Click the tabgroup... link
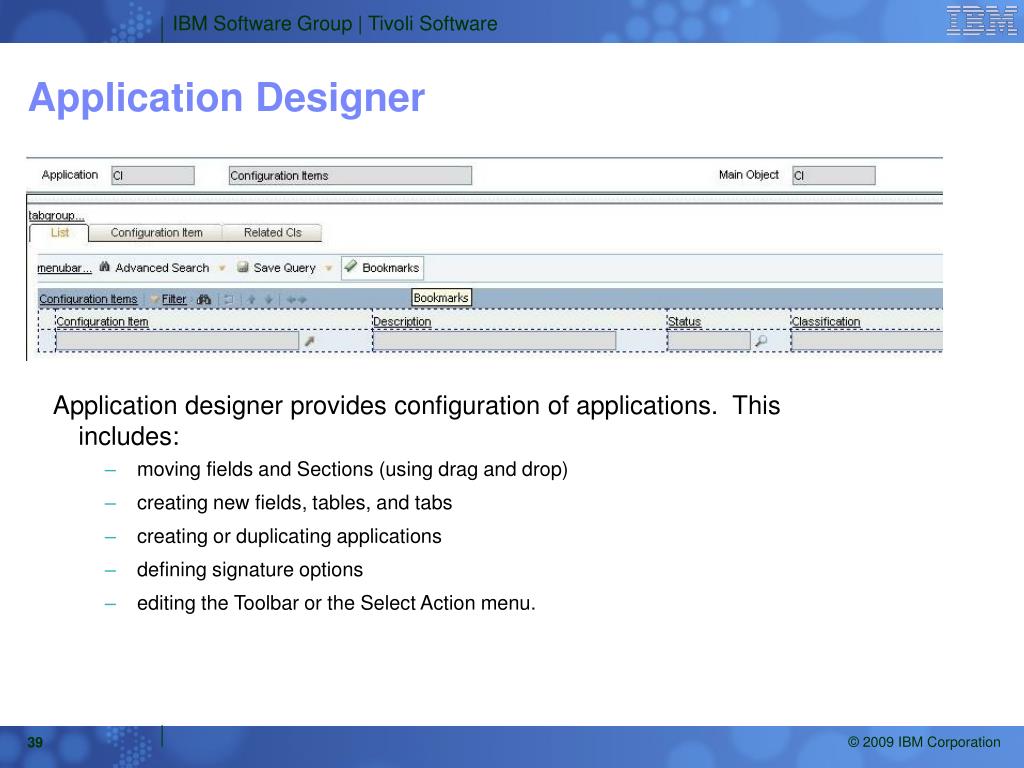The image size is (1024, 768). click(x=56, y=216)
